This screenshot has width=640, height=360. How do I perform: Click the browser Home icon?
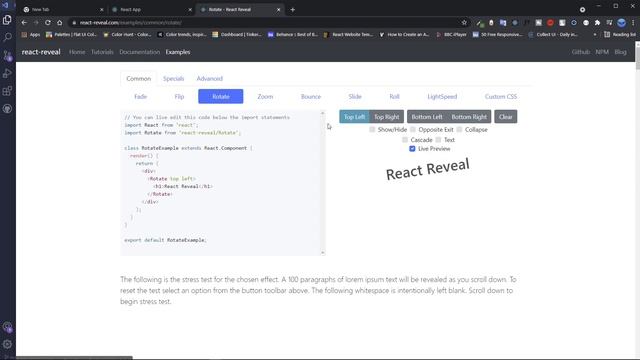[x=60, y=22]
